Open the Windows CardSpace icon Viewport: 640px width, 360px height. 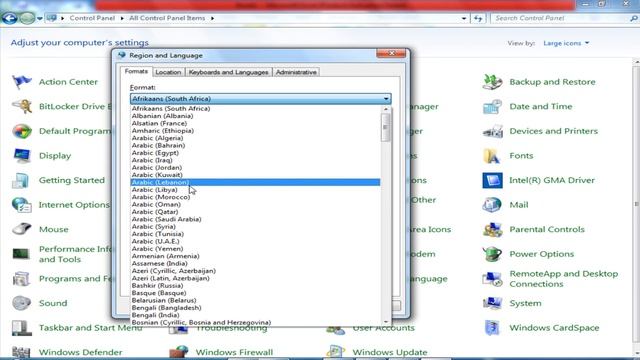pyautogui.click(x=492, y=328)
